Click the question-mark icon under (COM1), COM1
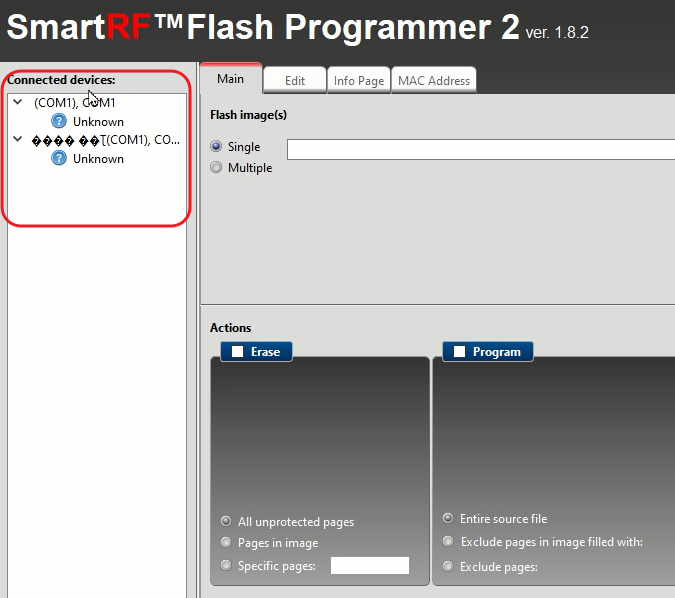 click(59, 121)
